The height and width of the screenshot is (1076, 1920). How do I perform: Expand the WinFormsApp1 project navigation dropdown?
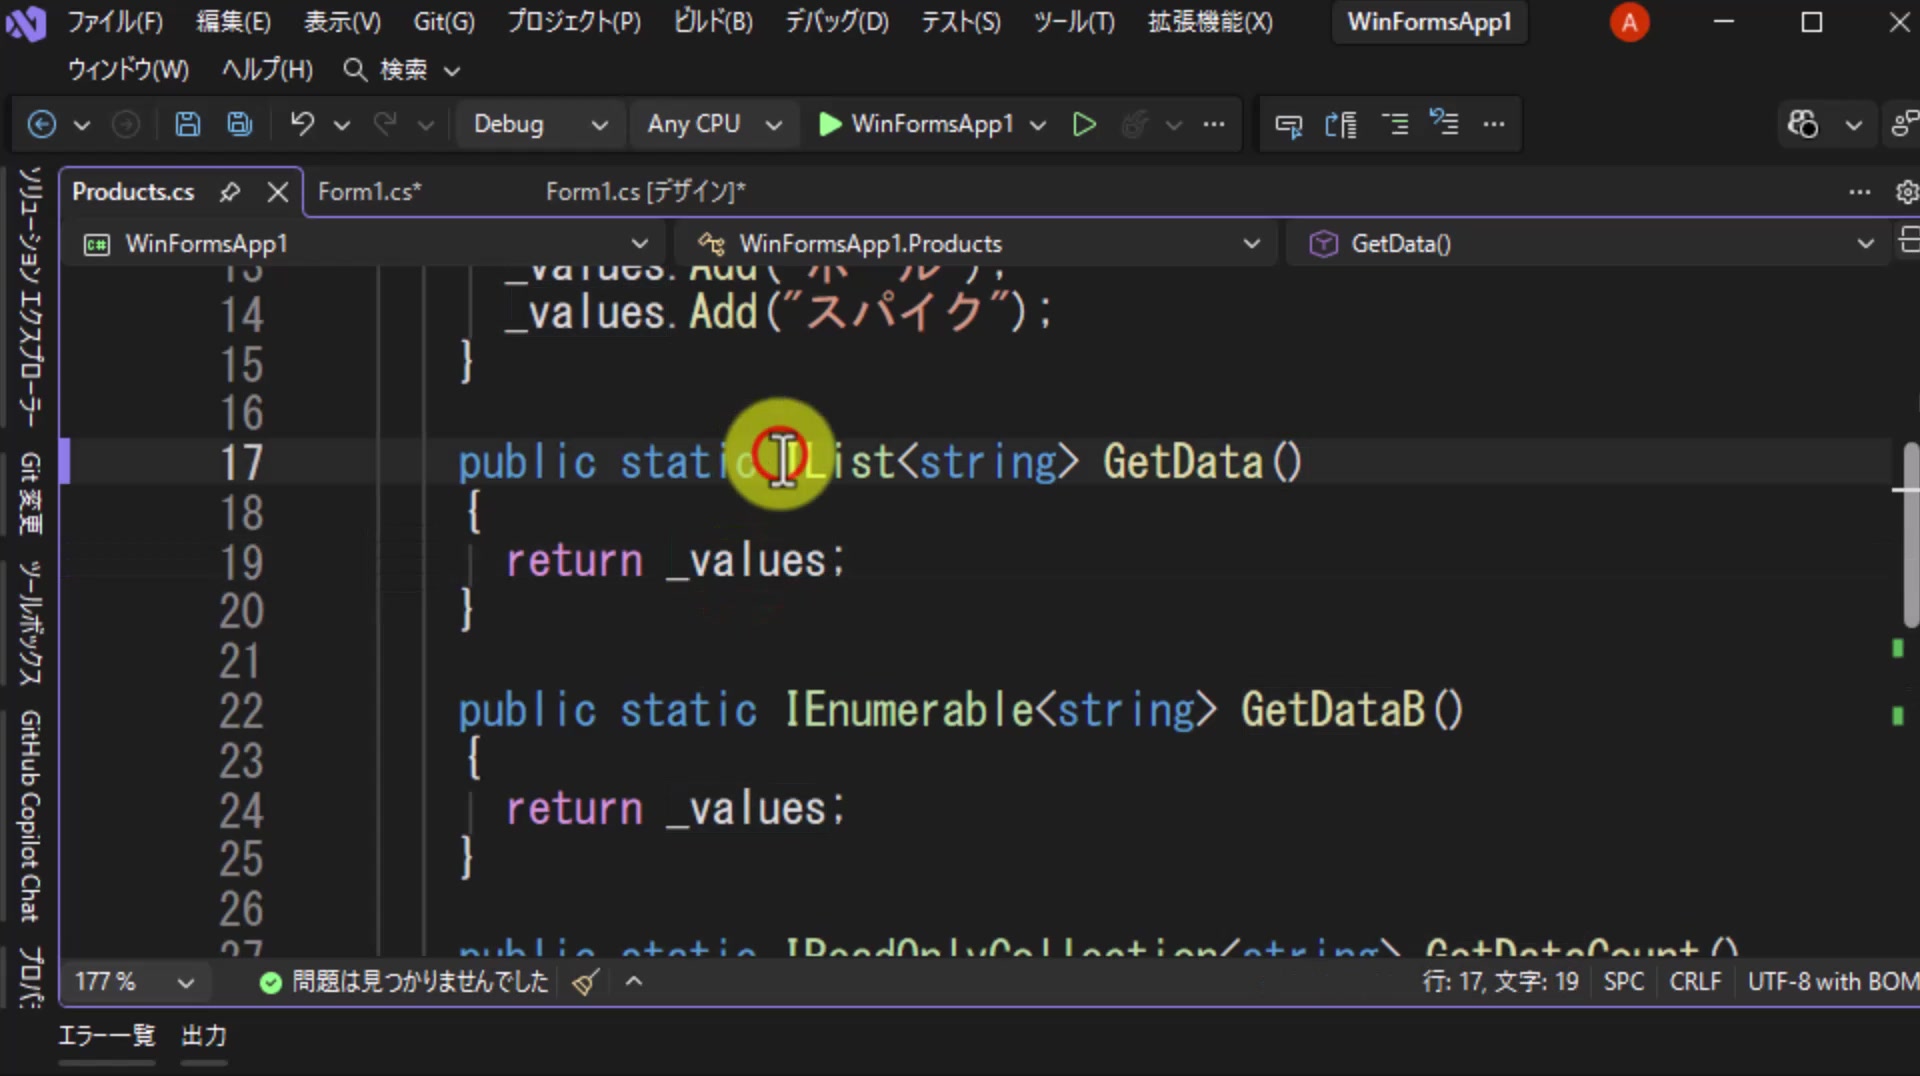coord(640,244)
